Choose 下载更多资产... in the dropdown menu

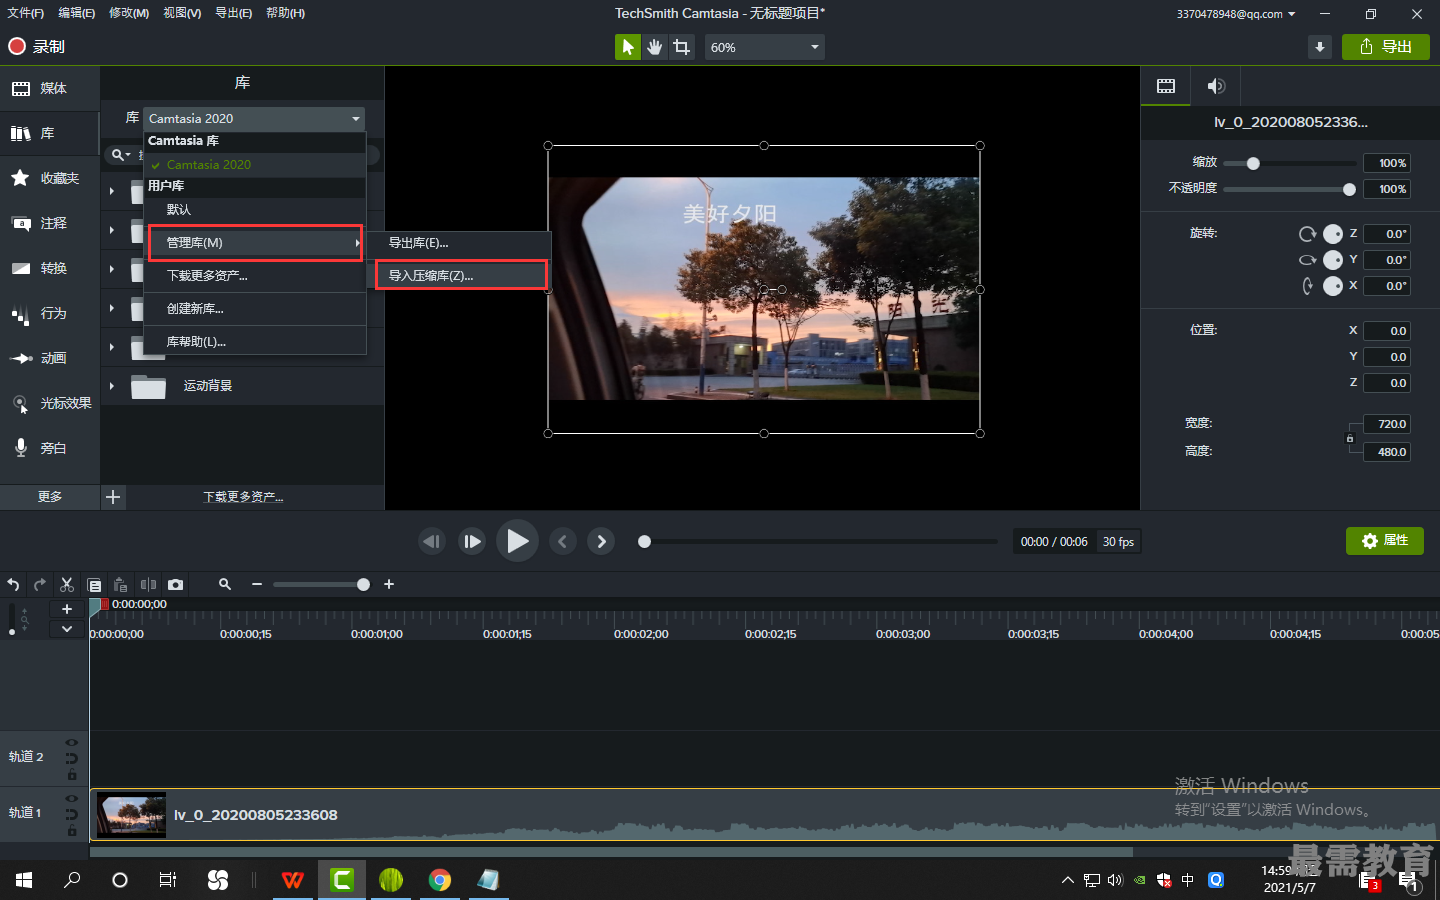tap(255, 276)
